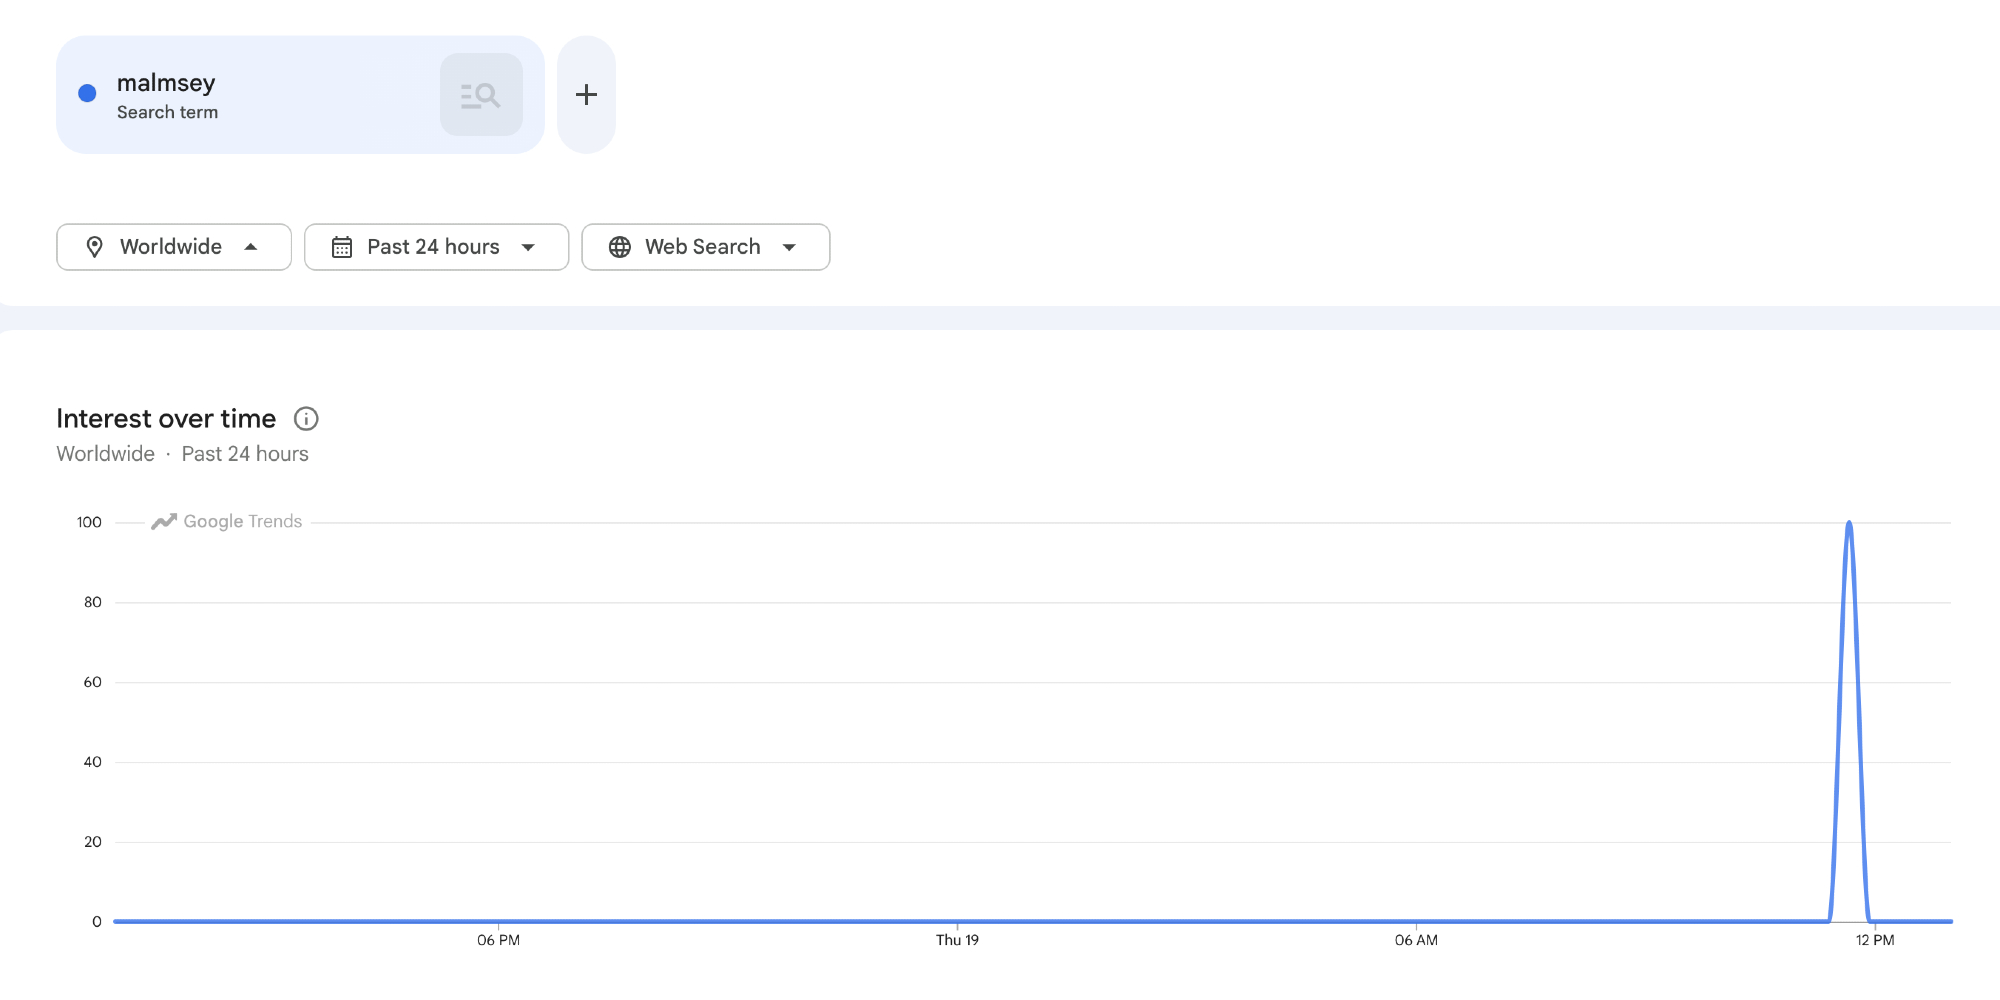Select the chart spike peak at 100
Screen dimensions: 2000x1000
(1849, 523)
